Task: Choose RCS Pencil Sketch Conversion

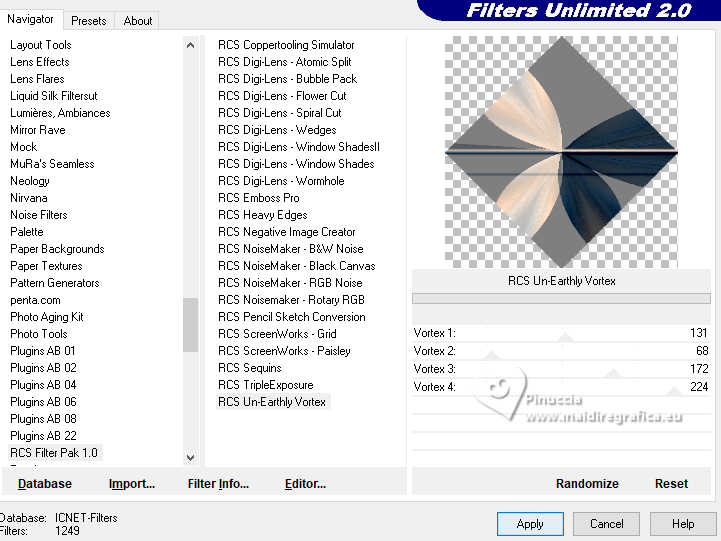Action: [292, 317]
